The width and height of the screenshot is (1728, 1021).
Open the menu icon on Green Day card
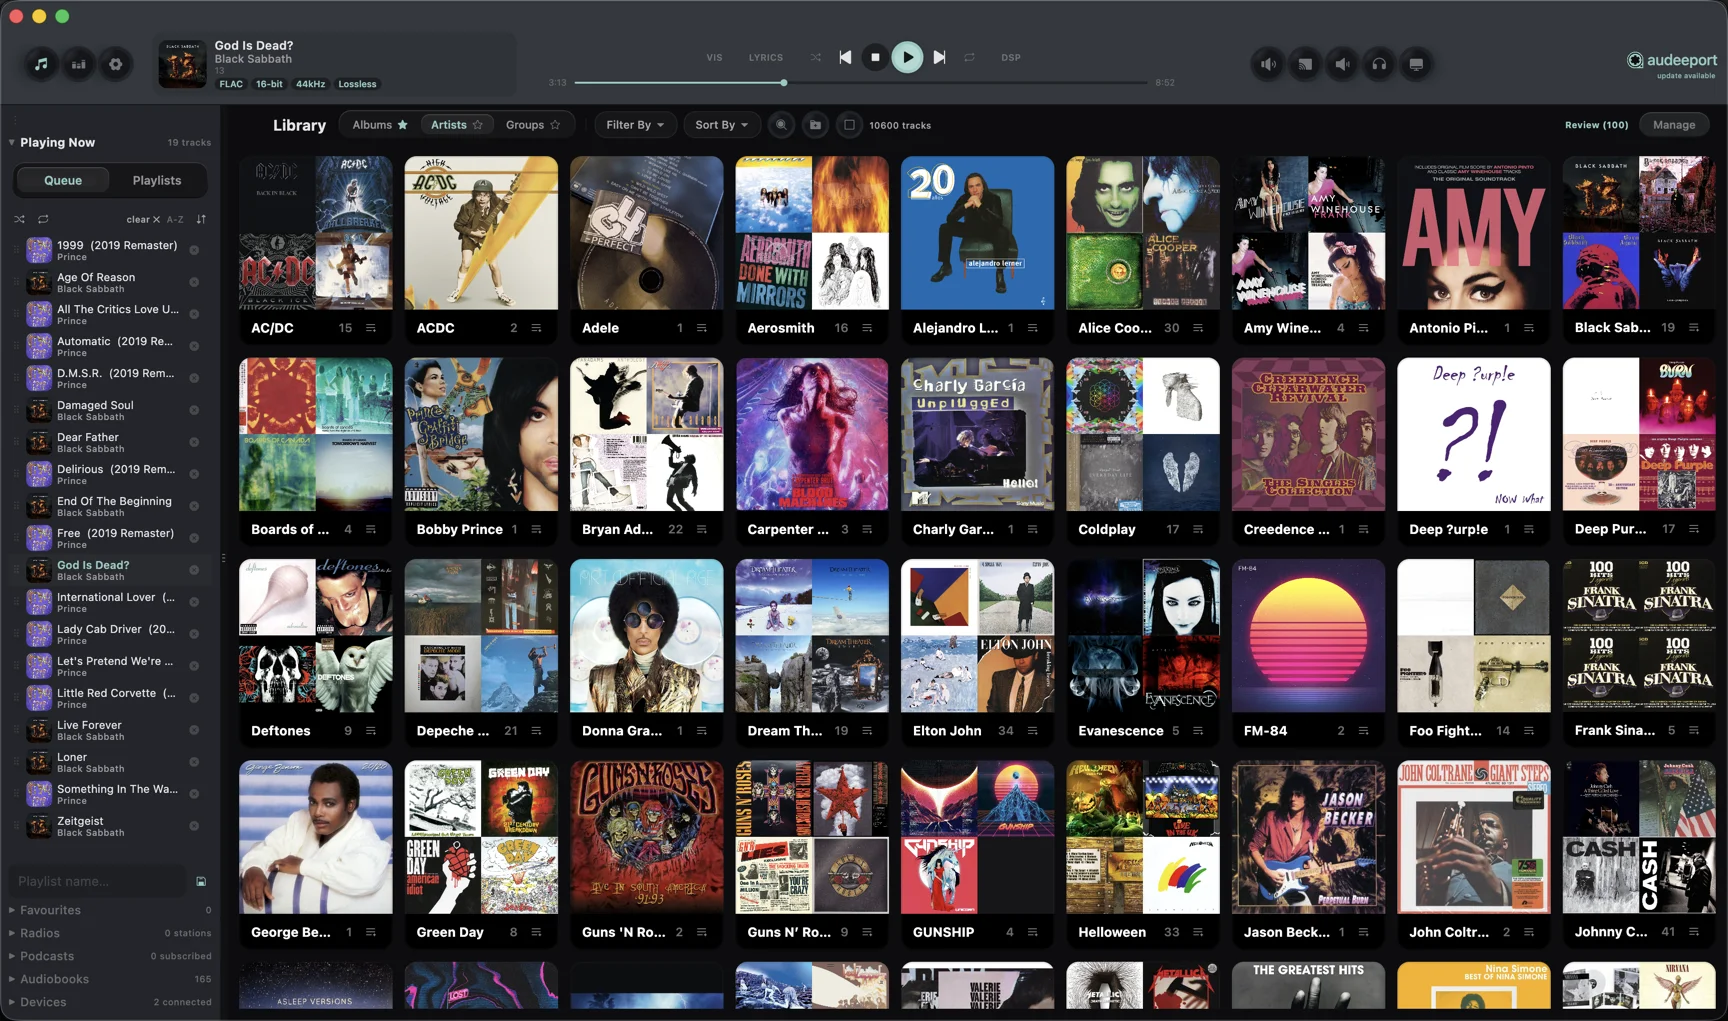point(536,932)
